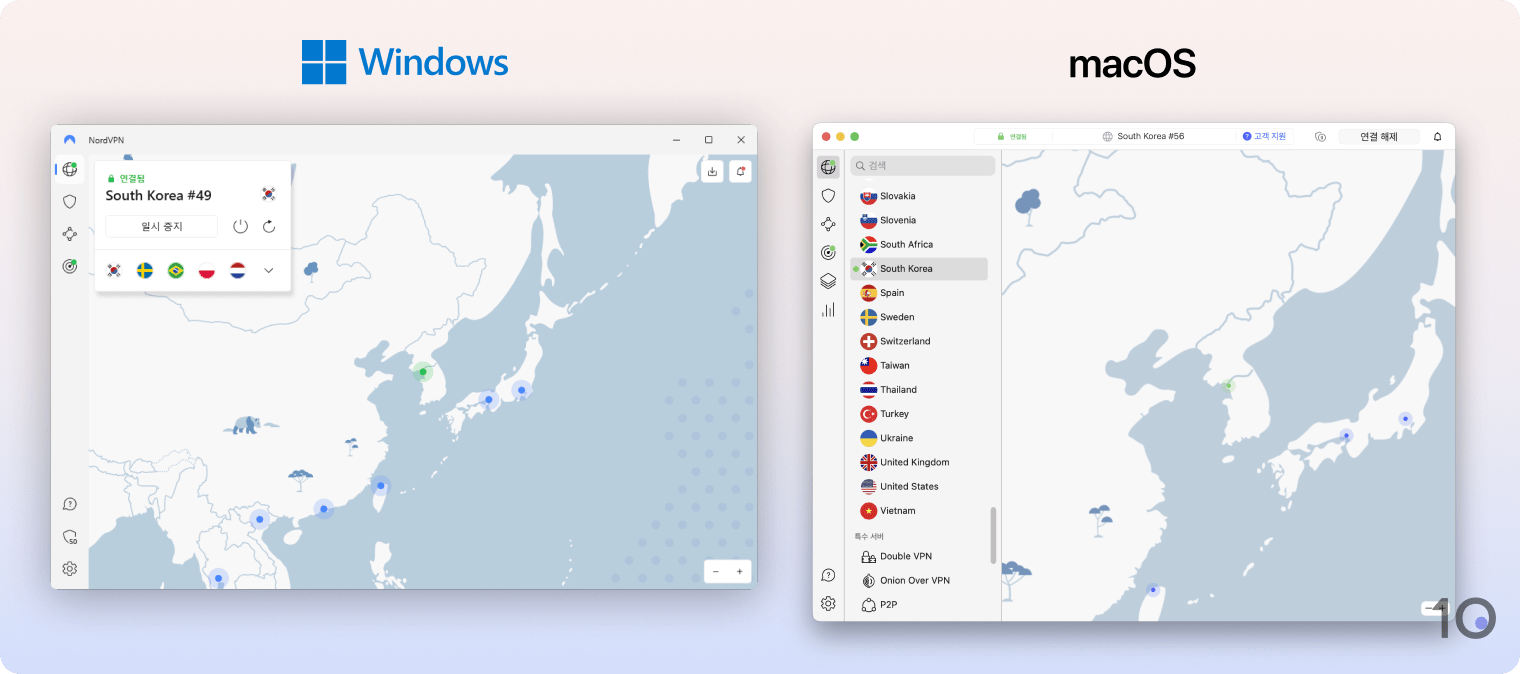The height and width of the screenshot is (674, 1520).
Task: Choose Double VPN specialty server on macOS
Action: click(919, 556)
